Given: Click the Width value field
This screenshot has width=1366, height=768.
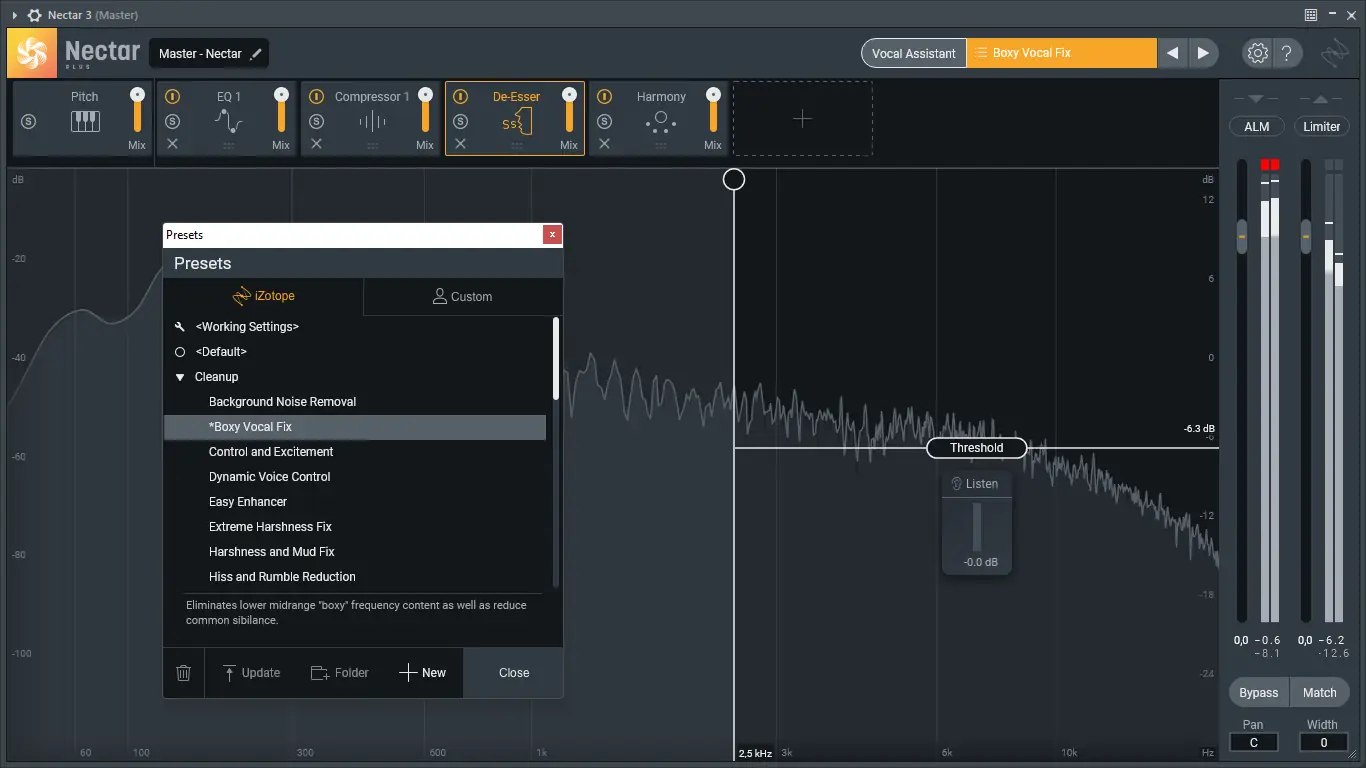Looking at the screenshot, I should coord(1323,742).
